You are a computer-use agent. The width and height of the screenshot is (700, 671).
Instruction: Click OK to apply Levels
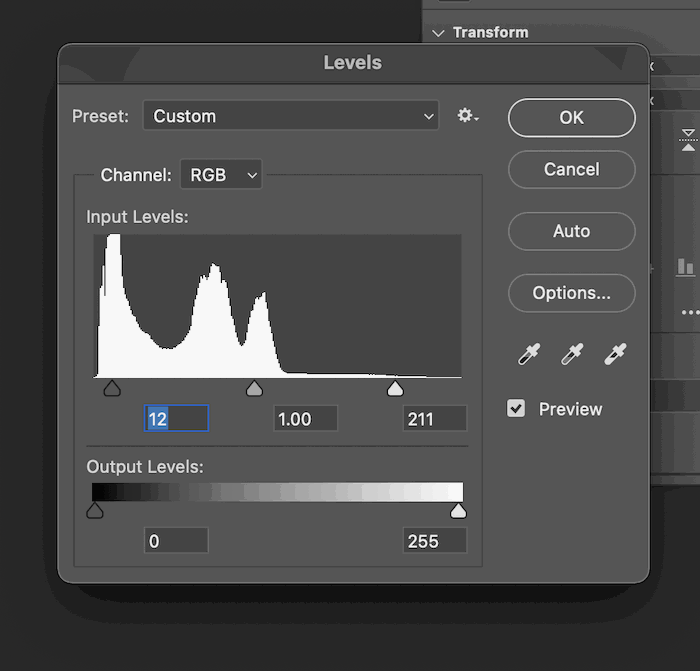(571, 118)
